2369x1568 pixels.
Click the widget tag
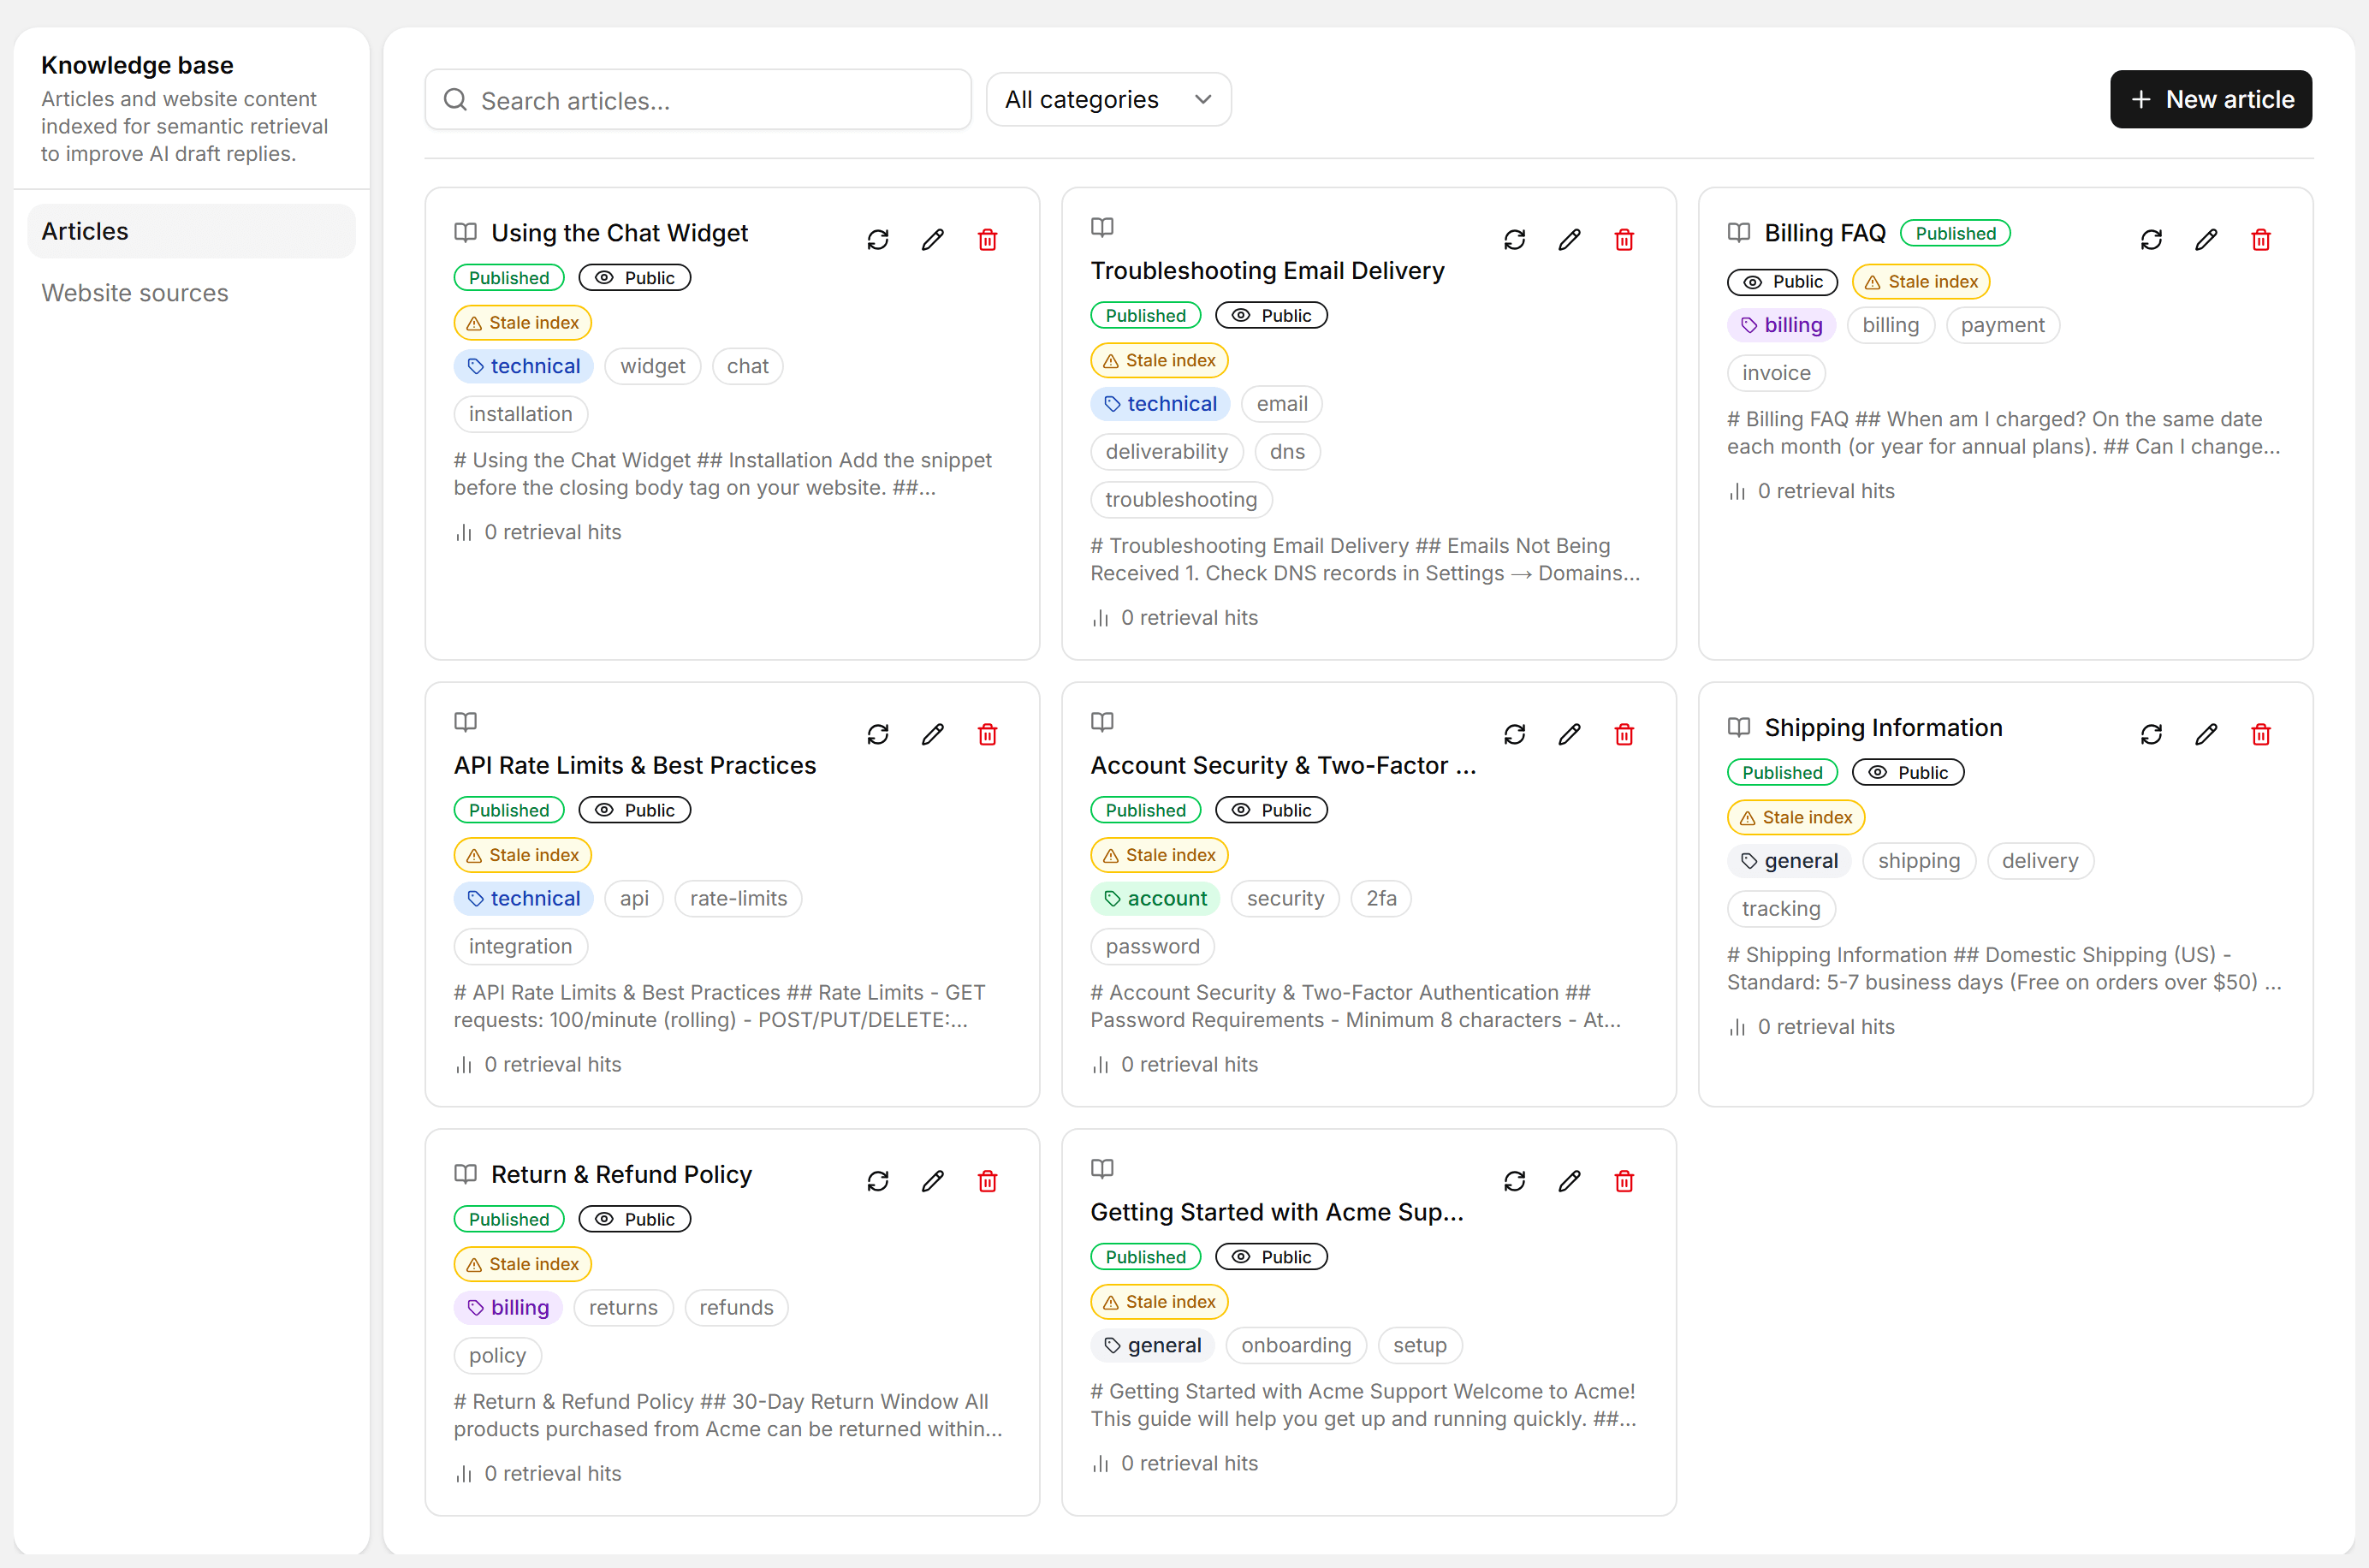click(653, 366)
